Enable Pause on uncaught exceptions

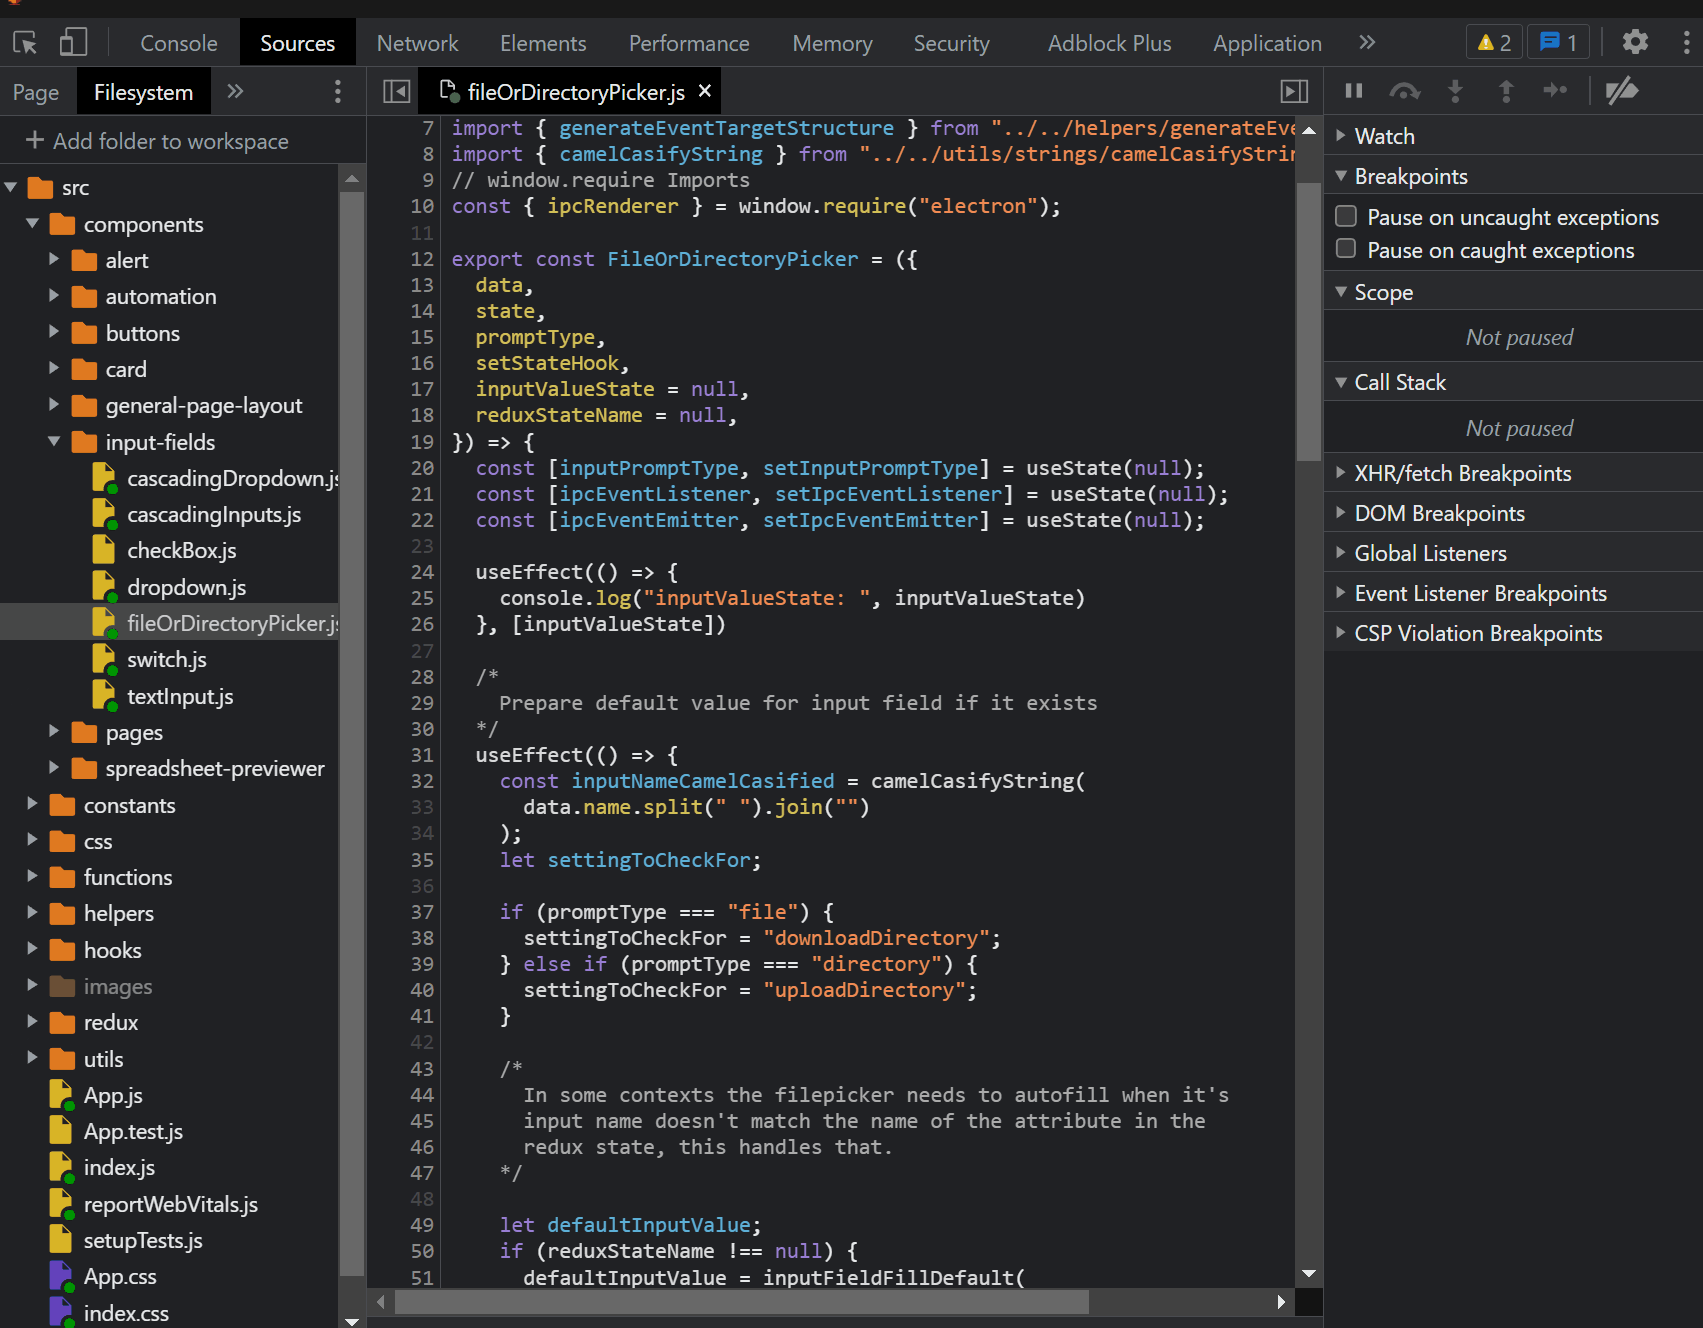point(1346,216)
